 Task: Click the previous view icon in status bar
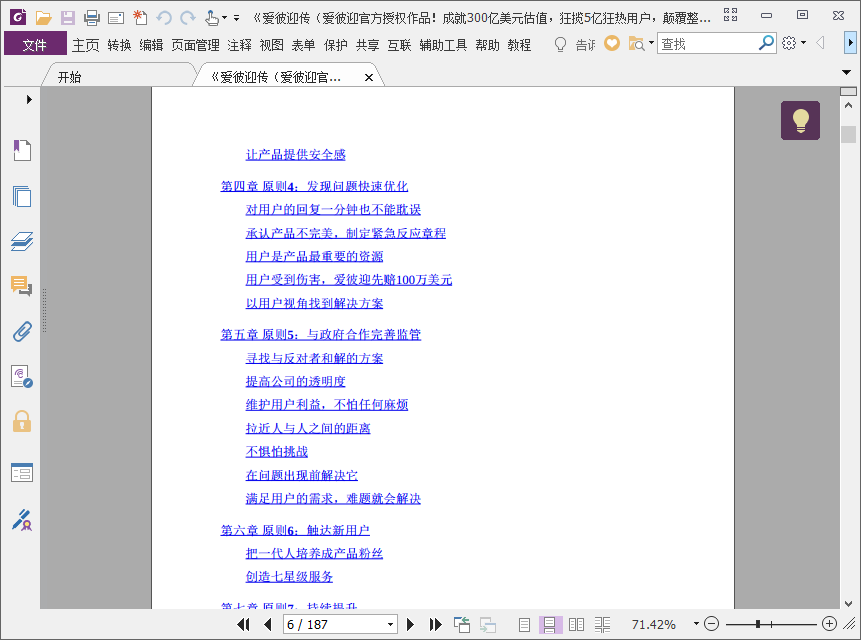(462, 624)
